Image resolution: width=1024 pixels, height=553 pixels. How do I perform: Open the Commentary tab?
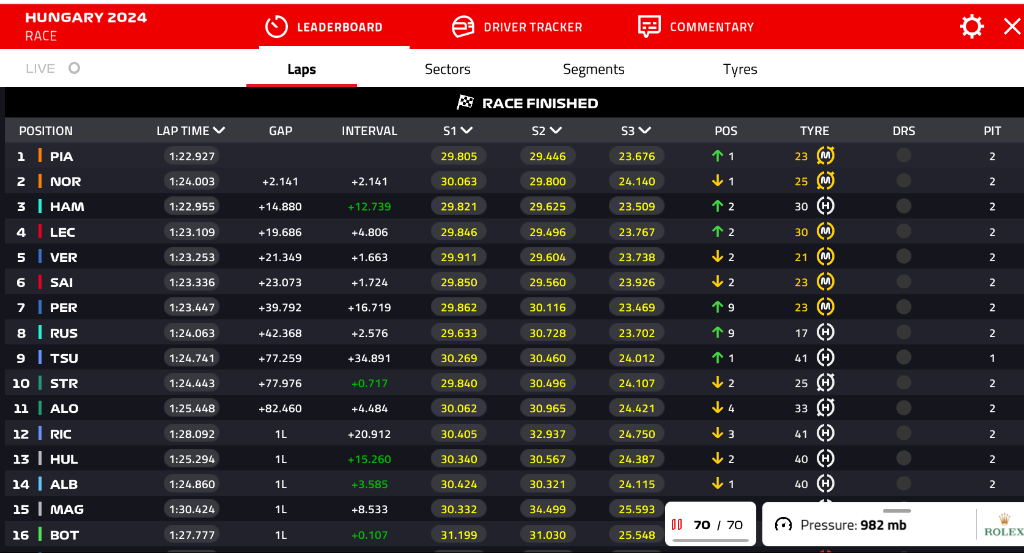[x=696, y=27]
